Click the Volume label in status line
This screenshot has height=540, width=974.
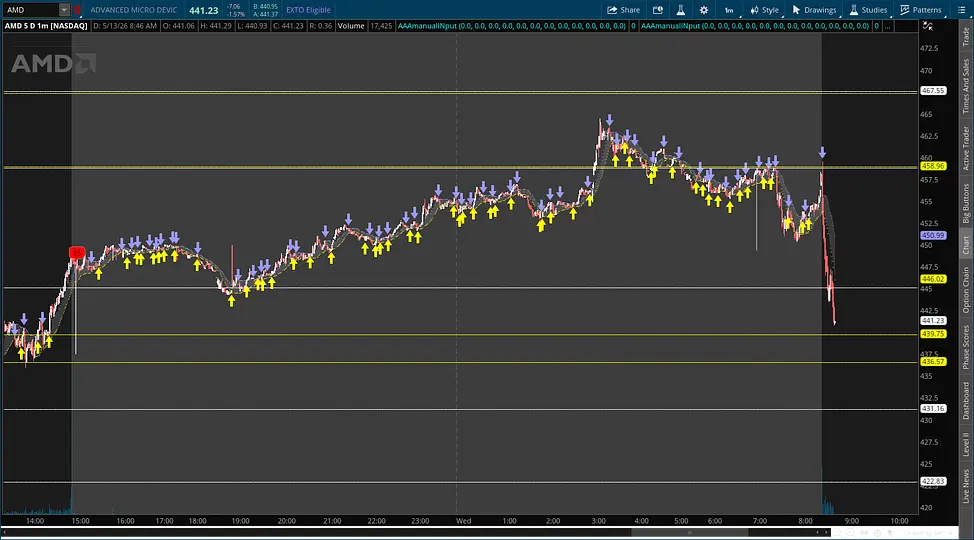(x=351, y=26)
